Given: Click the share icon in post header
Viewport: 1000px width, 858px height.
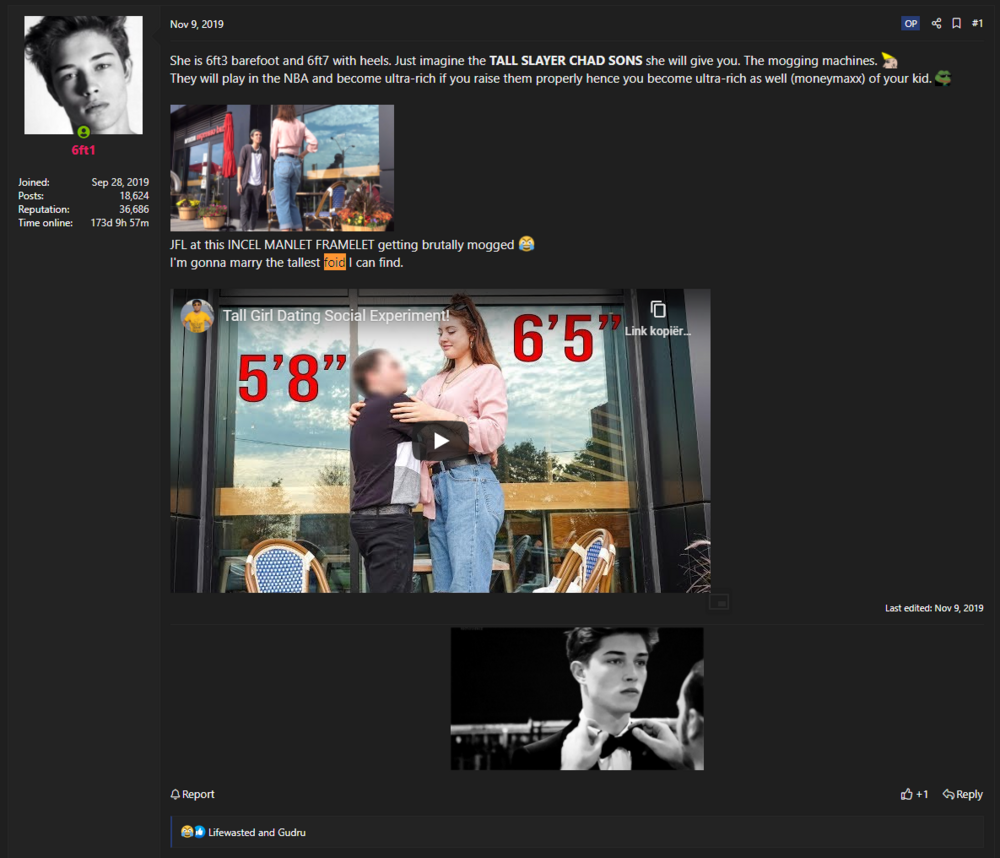Looking at the screenshot, I should pos(936,24).
